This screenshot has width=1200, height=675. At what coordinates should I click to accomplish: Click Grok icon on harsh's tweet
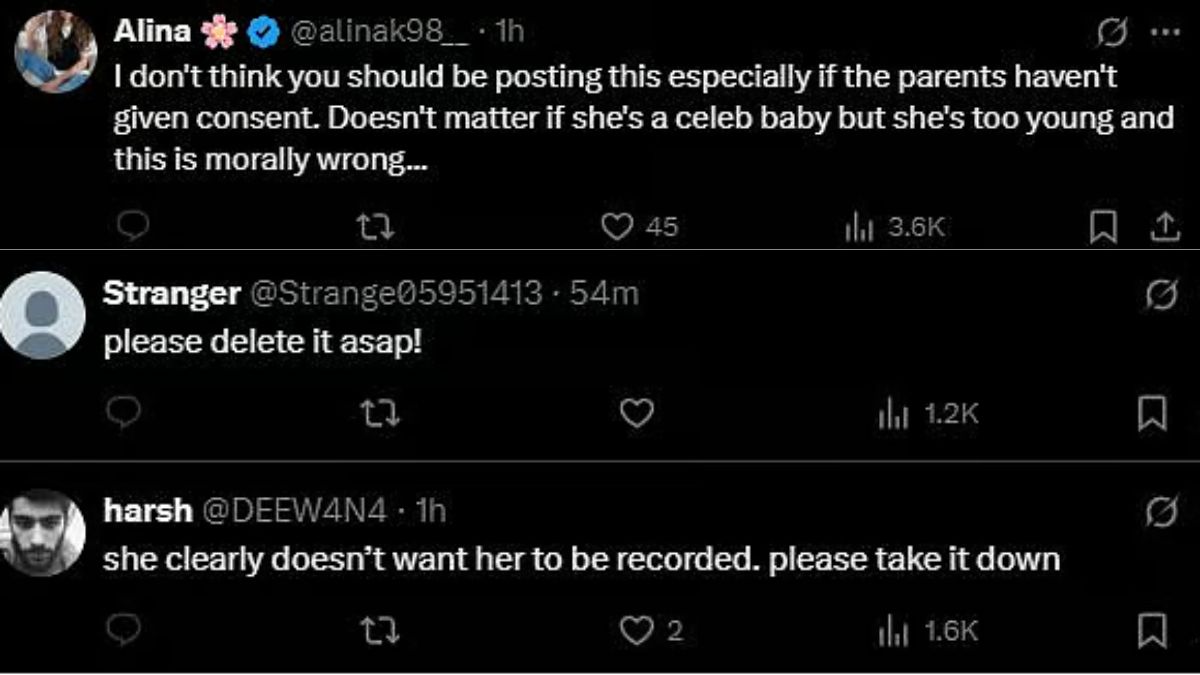(1160, 513)
